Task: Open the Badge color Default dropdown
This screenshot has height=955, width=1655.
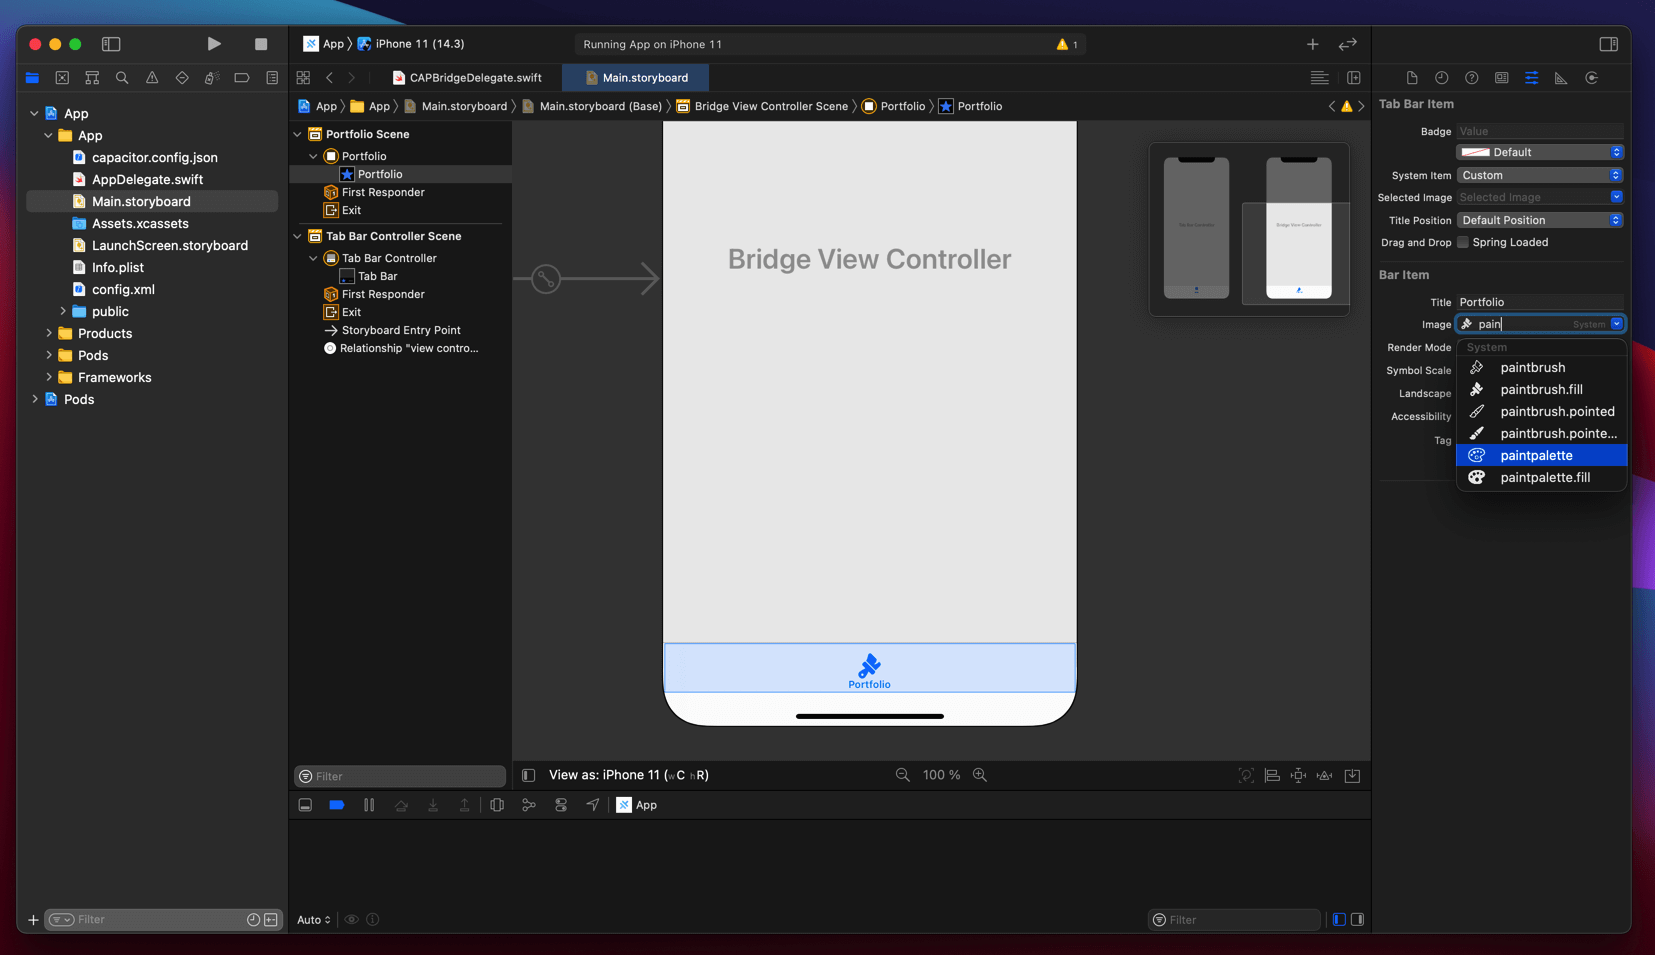Action: pyautogui.click(x=1540, y=152)
